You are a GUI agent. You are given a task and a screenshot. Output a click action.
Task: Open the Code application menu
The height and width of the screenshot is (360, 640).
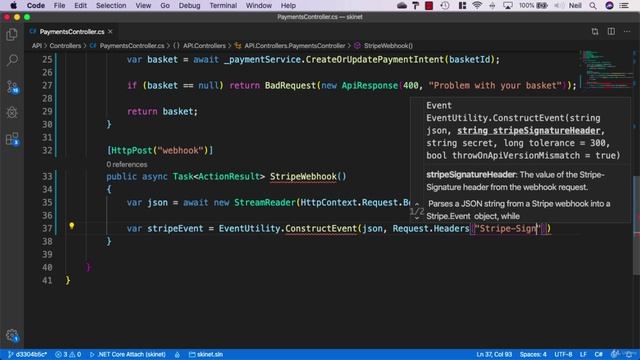[x=36, y=6]
